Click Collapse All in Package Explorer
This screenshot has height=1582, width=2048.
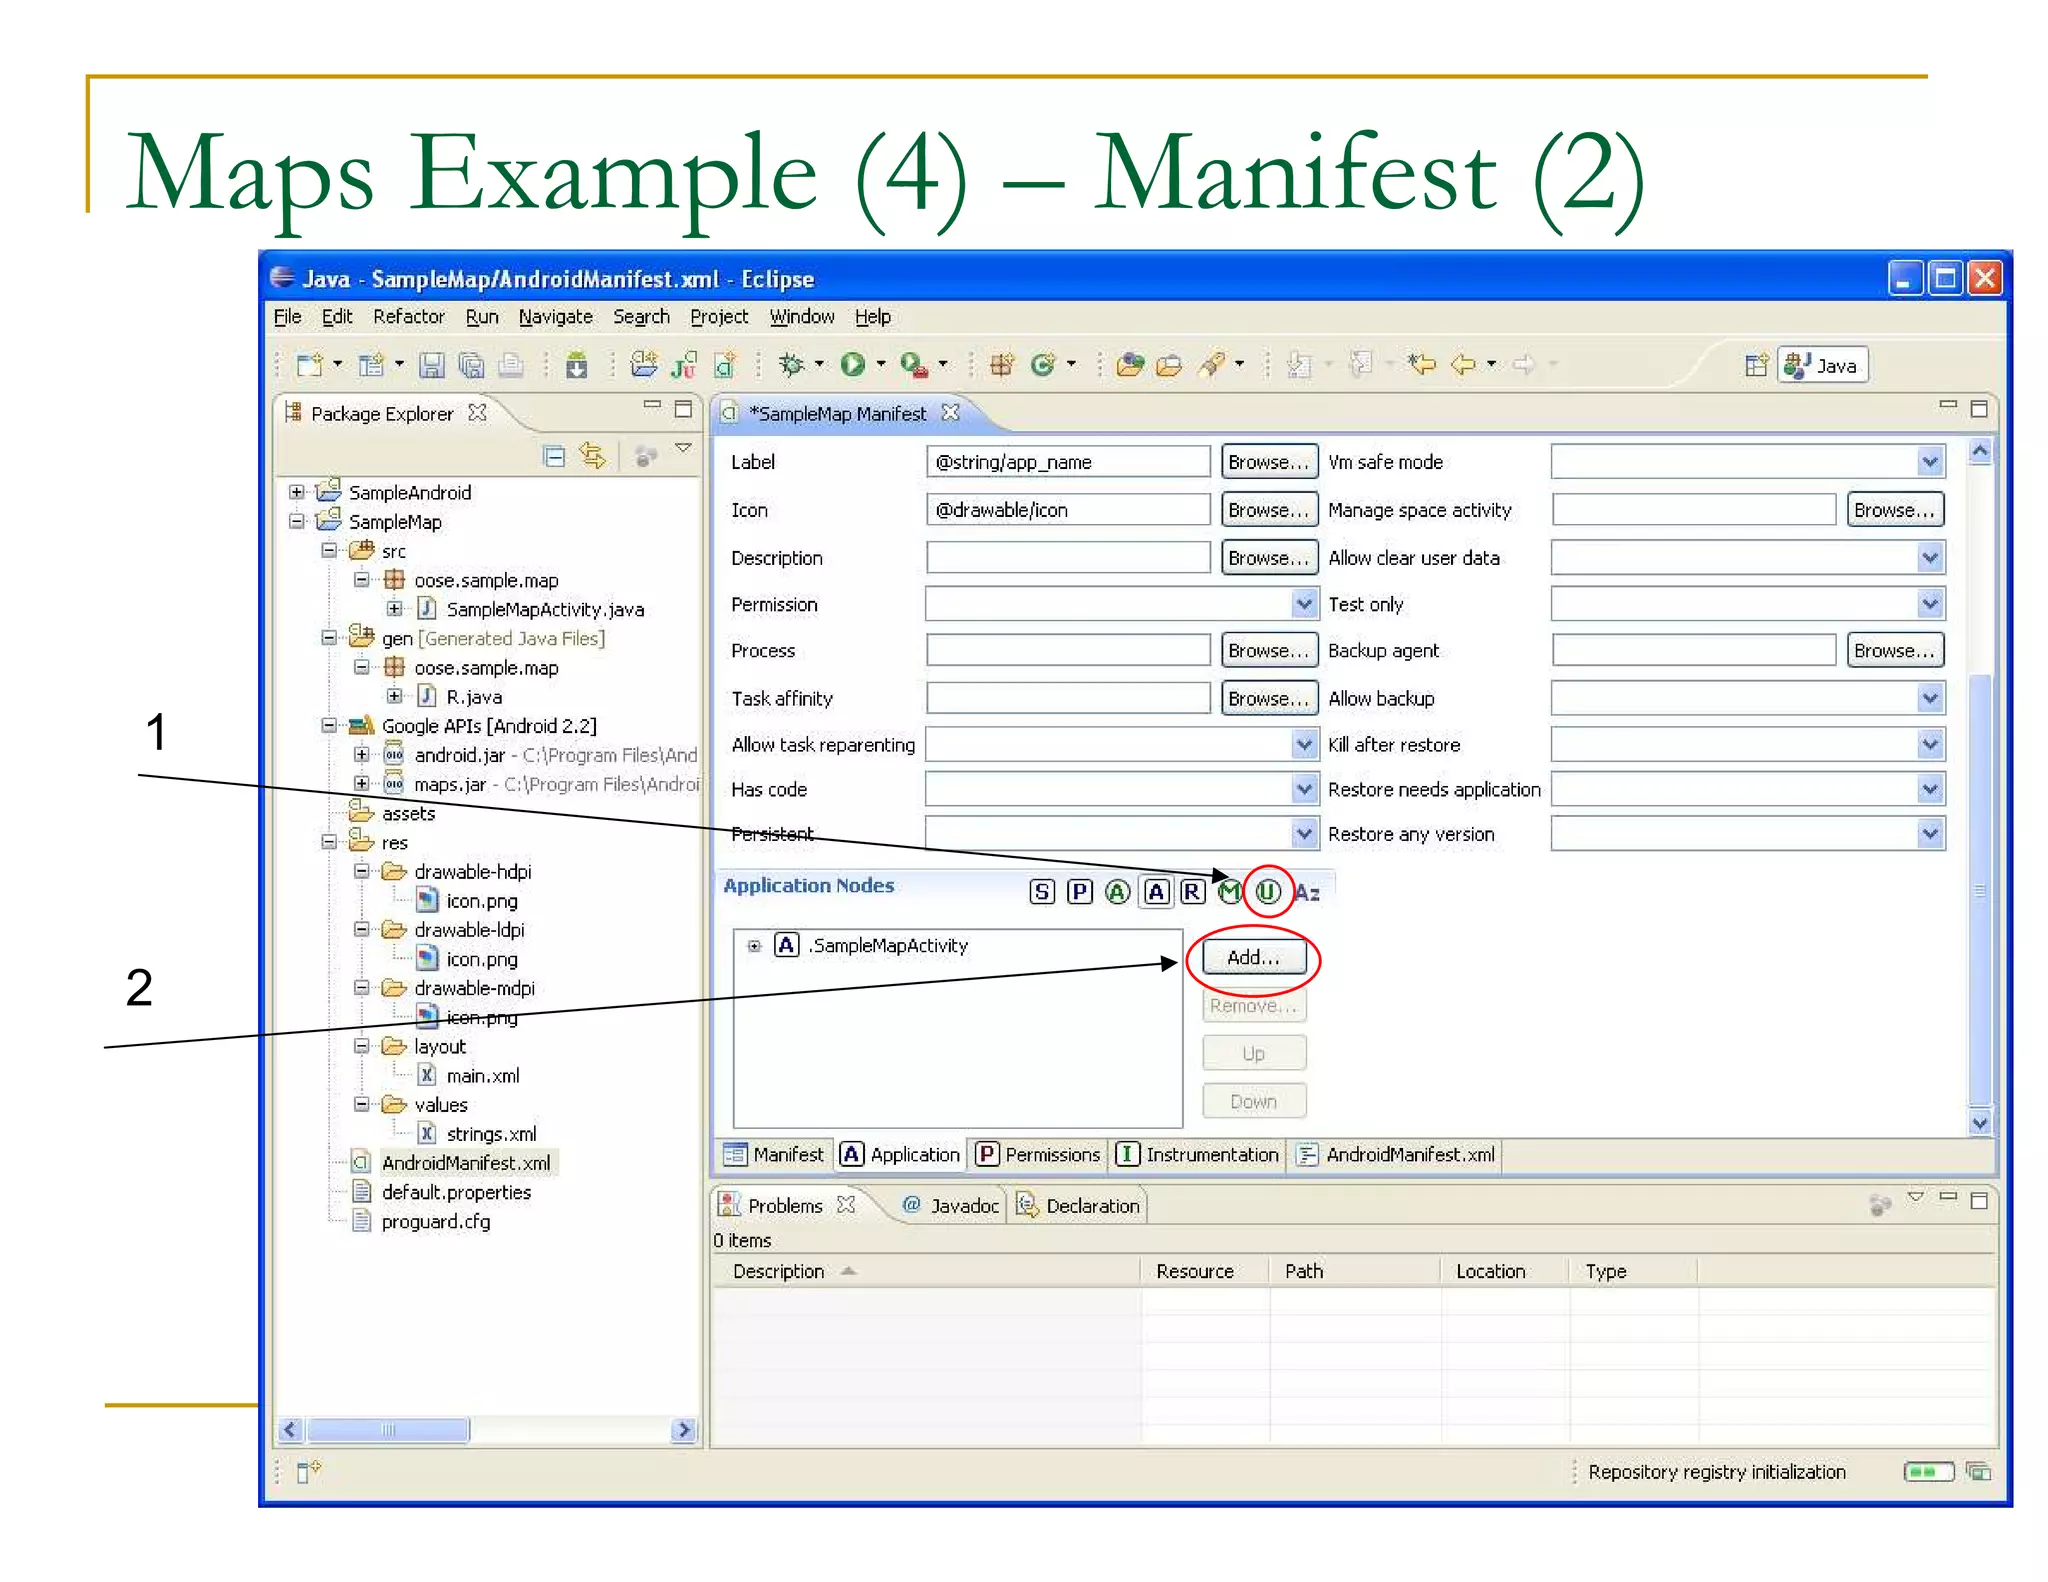tap(553, 456)
